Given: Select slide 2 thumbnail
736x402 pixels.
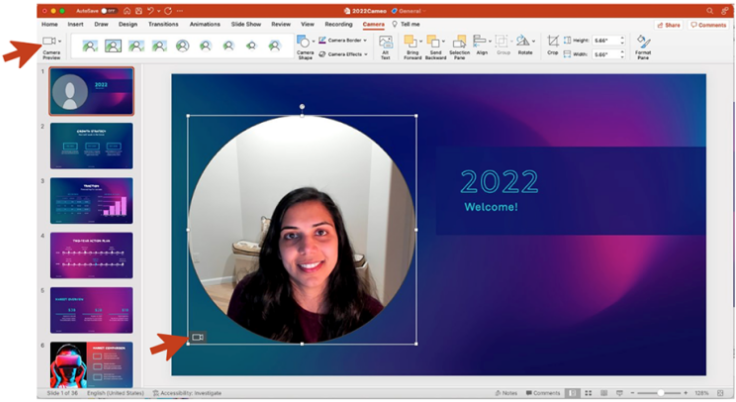Looking at the screenshot, I should 92,146.
